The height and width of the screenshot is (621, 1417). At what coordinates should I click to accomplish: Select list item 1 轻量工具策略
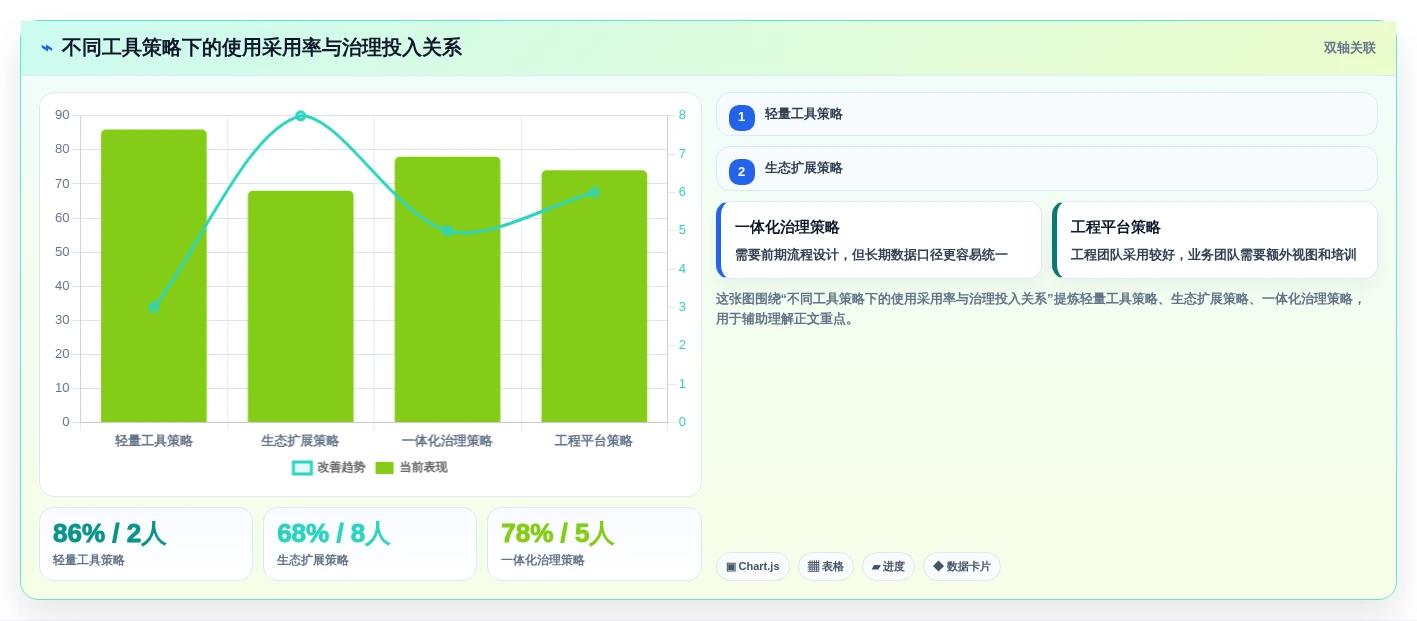(1047, 114)
